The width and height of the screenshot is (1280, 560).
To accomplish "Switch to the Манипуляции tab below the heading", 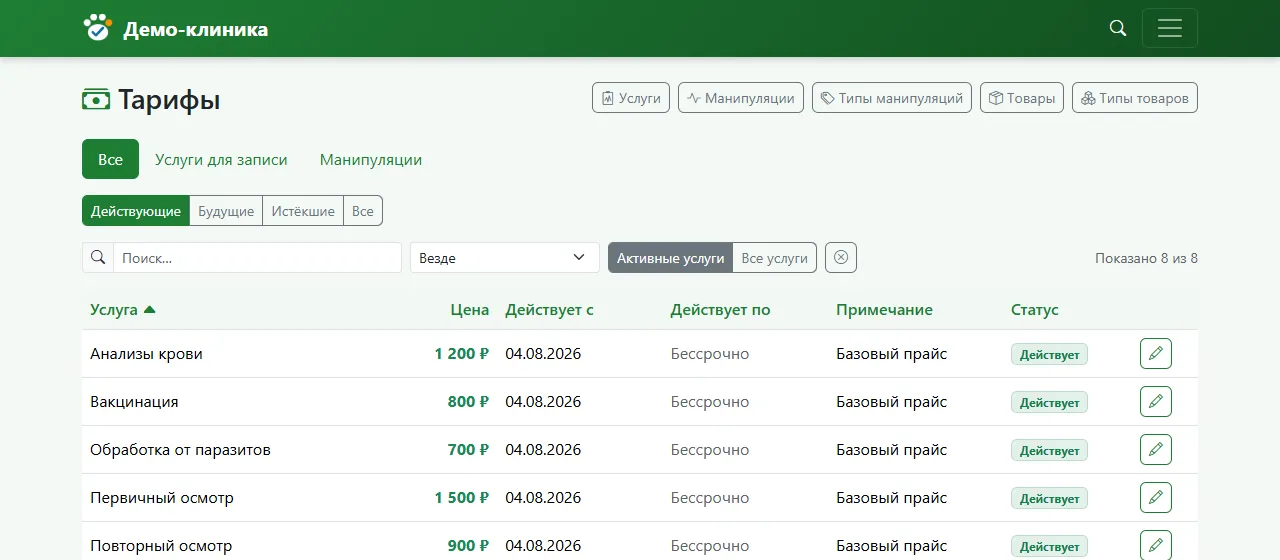I will [x=371, y=159].
